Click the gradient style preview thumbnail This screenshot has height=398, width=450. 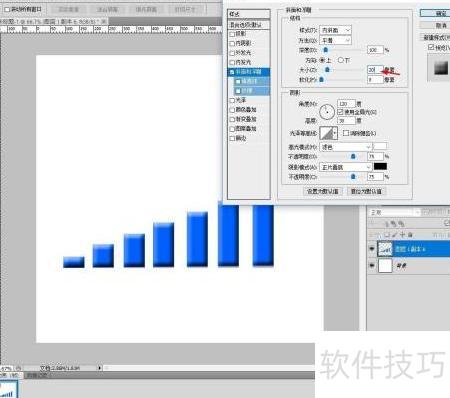[x=441, y=68]
